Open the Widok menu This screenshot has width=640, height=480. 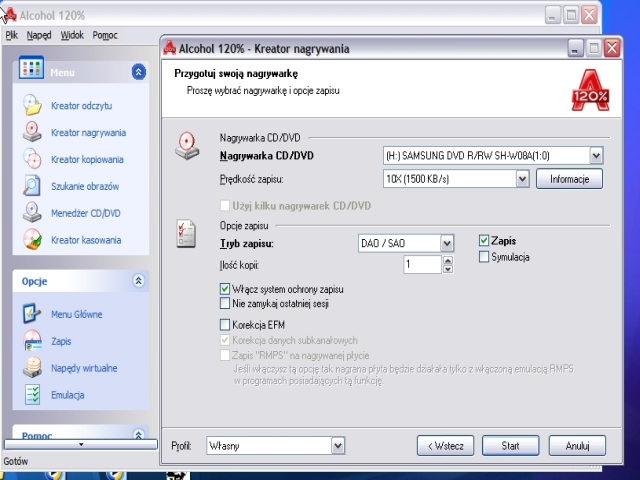click(x=72, y=36)
